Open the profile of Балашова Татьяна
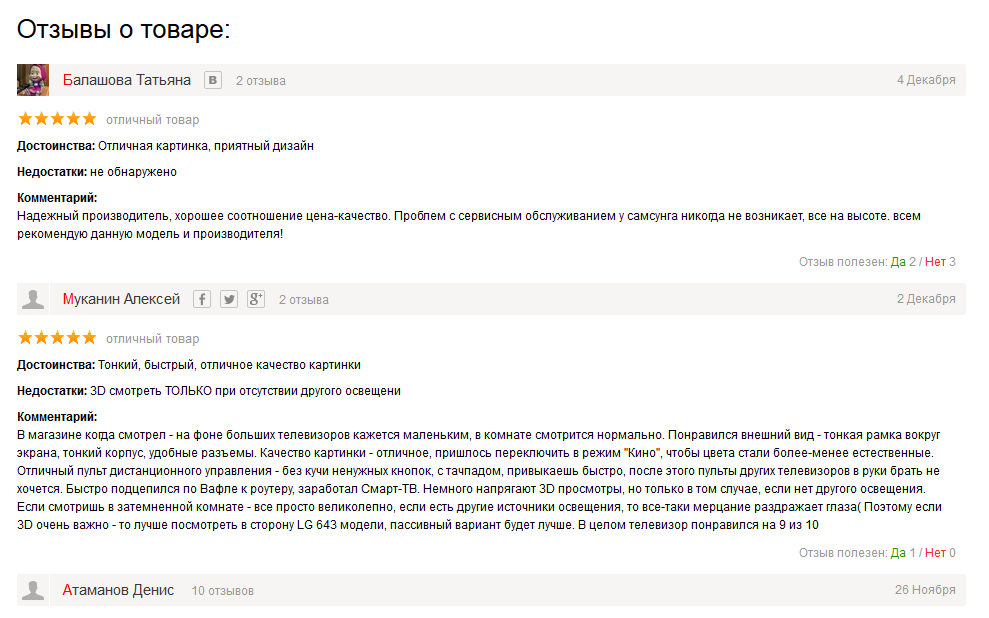Viewport: 989px width, 618px height. tap(126, 80)
